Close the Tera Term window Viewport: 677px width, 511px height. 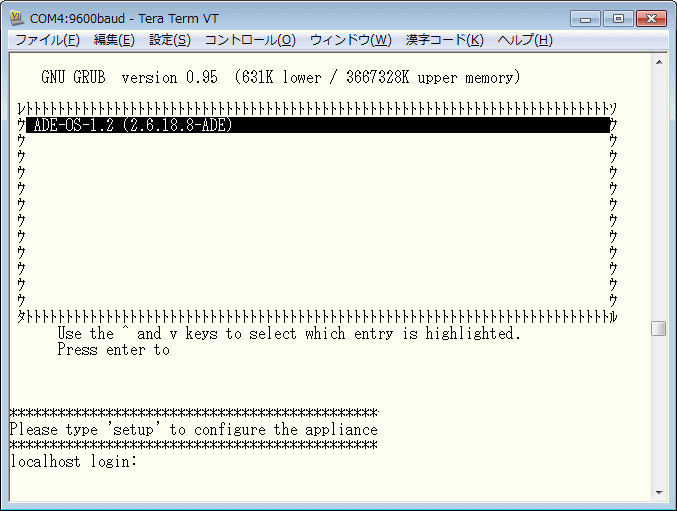coord(650,18)
